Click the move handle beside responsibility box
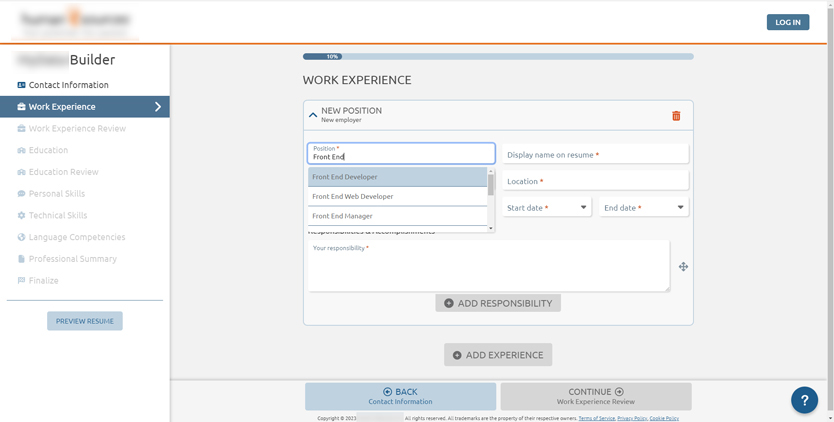Image resolution: width=834 pixels, height=422 pixels. pos(683,267)
